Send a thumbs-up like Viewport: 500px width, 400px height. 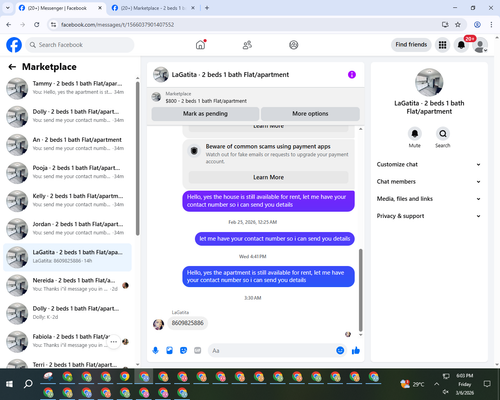(356, 350)
